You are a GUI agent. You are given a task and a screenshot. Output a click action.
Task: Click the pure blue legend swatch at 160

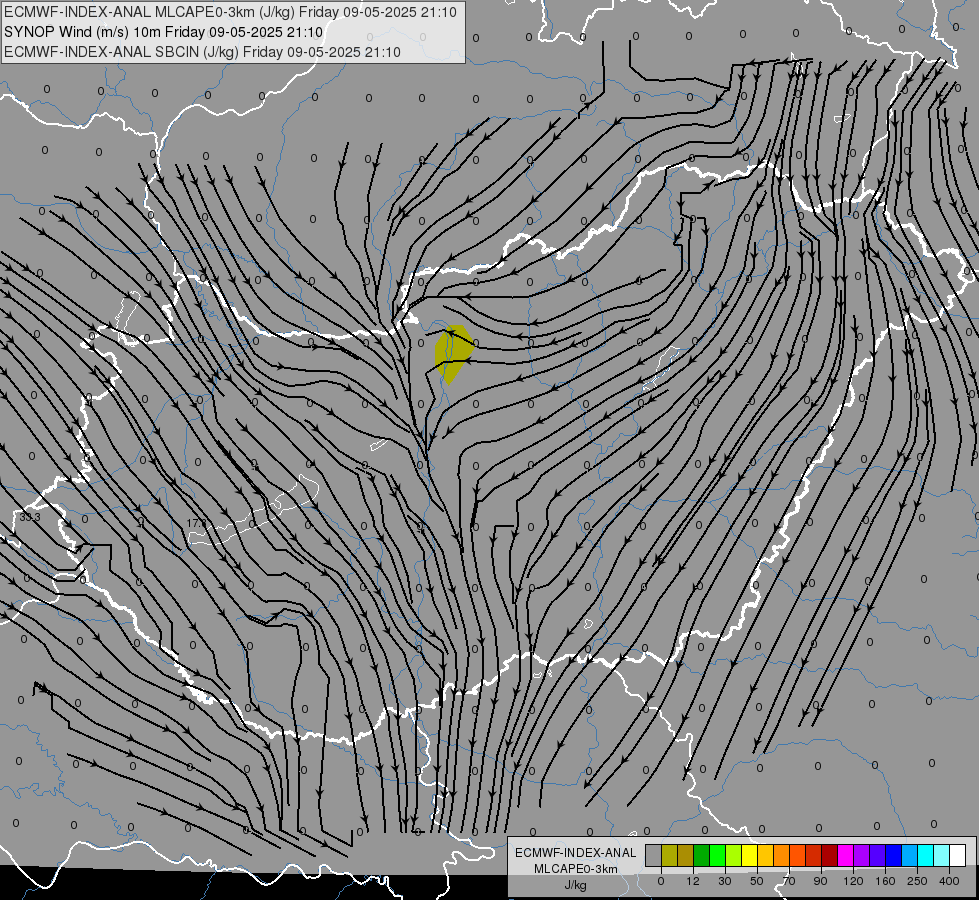pyautogui.click(x=894, y=855)
